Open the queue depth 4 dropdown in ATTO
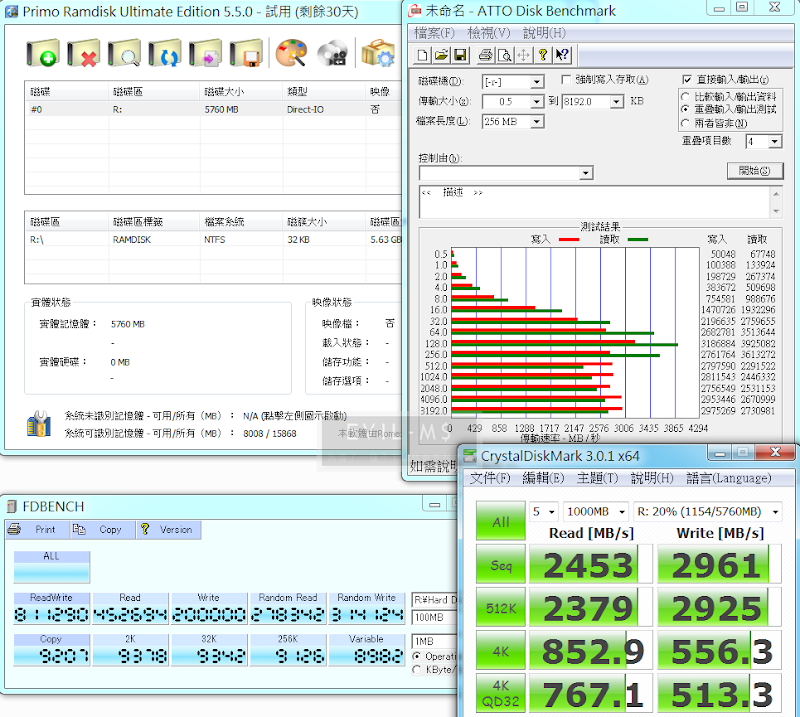Image resolution: width=800 pixels, height=717 pixels. 775,141
